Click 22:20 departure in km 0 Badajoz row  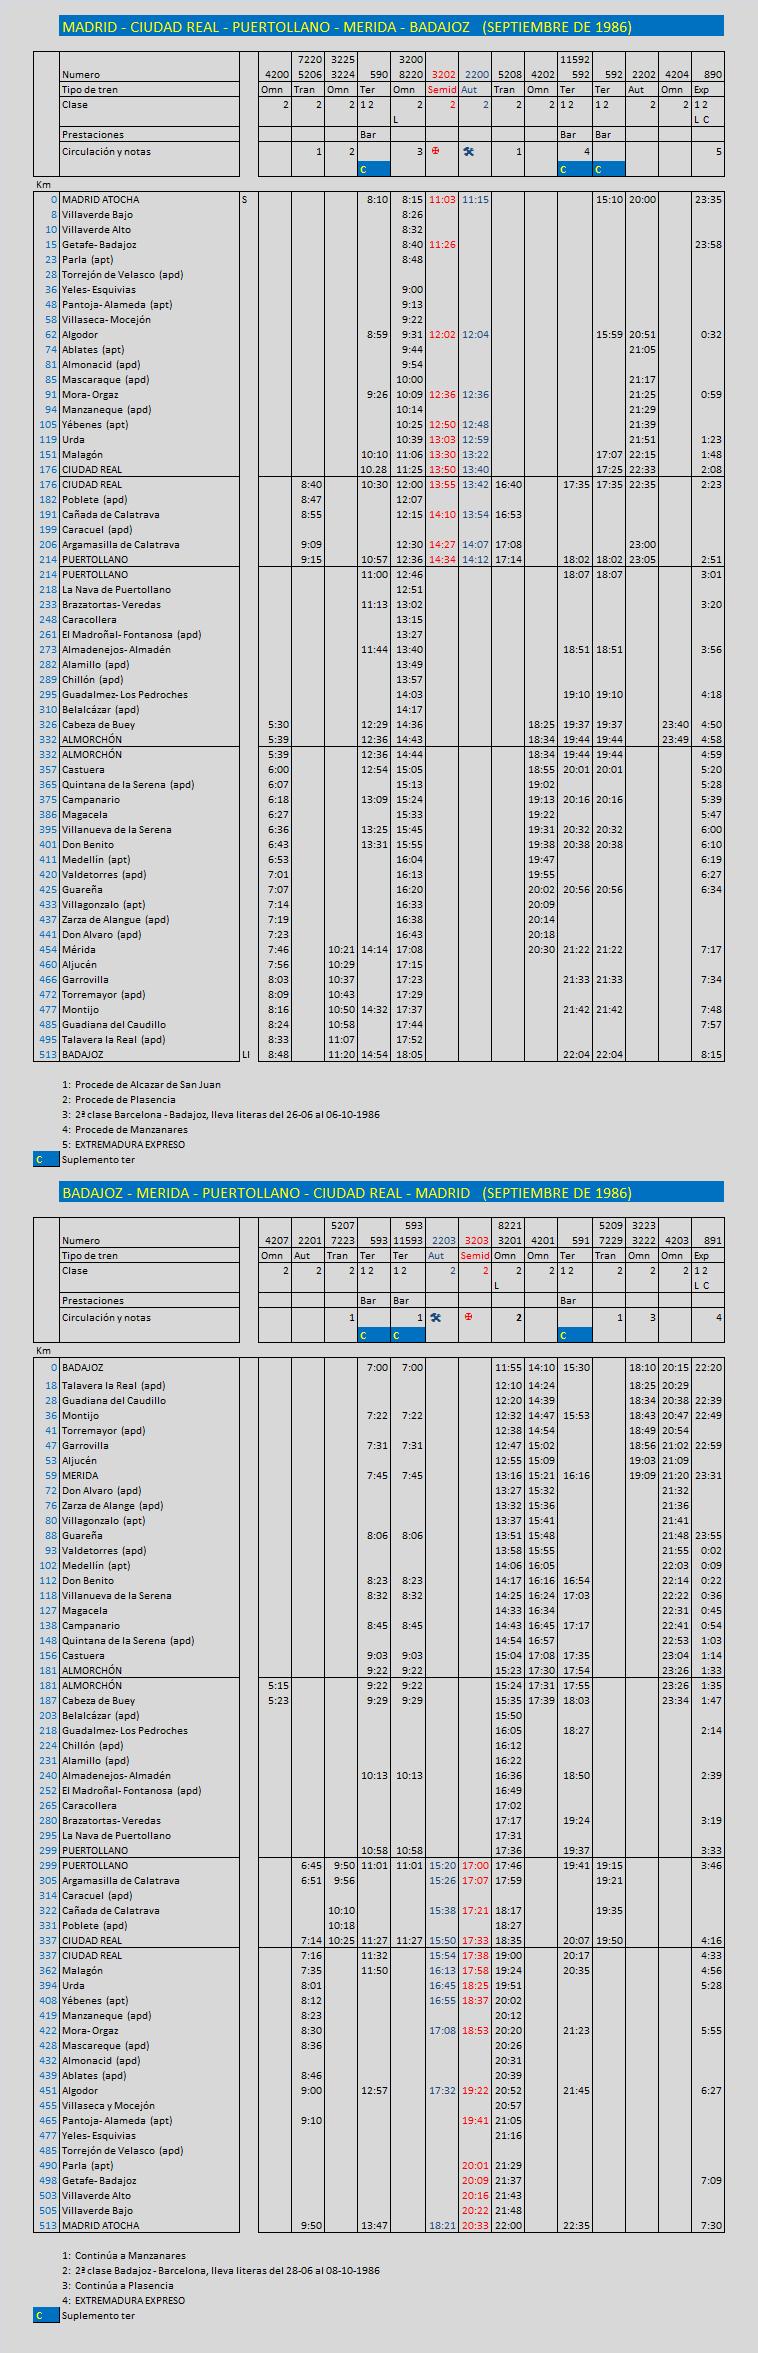coord(709,1367)
